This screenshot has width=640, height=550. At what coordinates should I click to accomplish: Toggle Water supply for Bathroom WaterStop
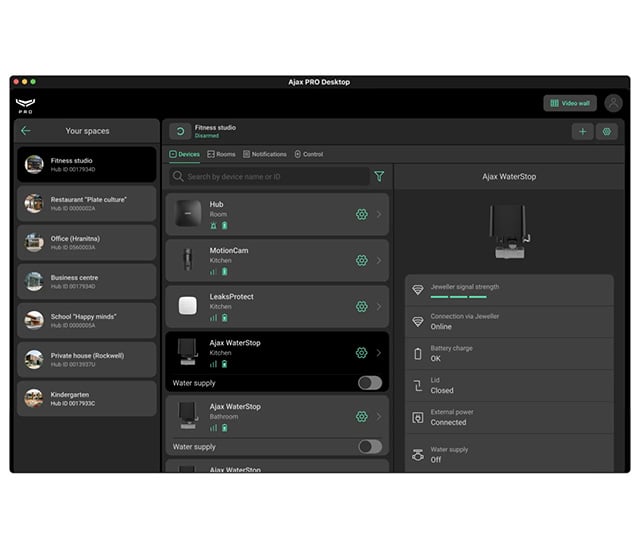pos(370,446)
